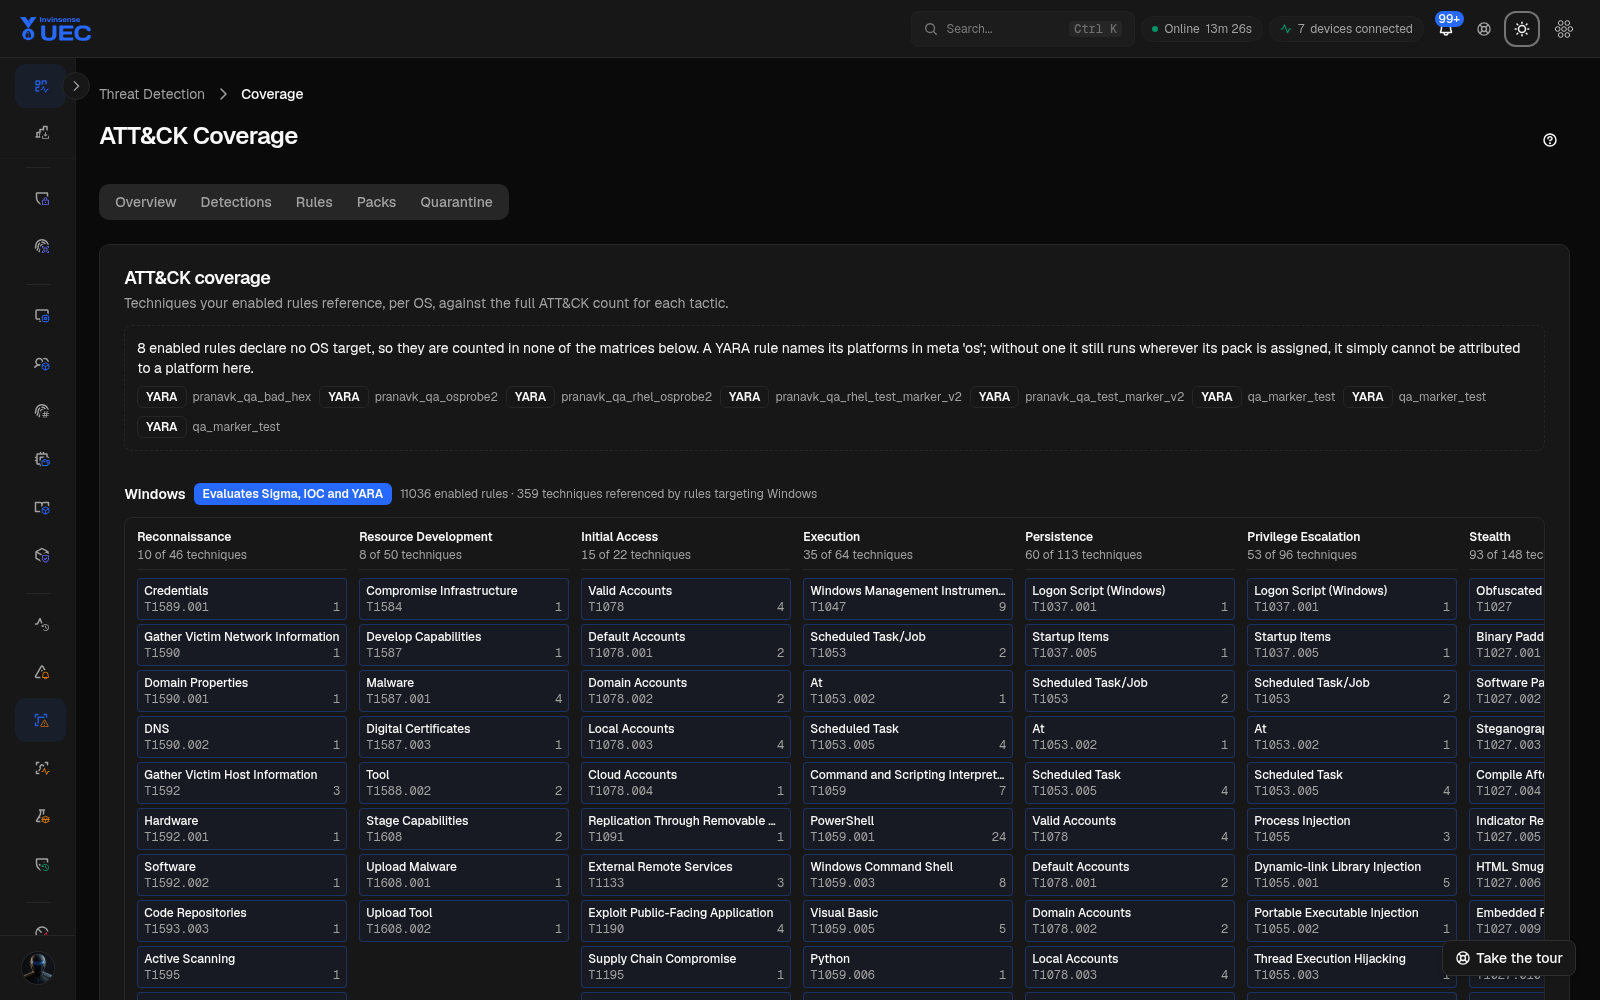
Task: Switch to the Overview tab
Action: 145,202
